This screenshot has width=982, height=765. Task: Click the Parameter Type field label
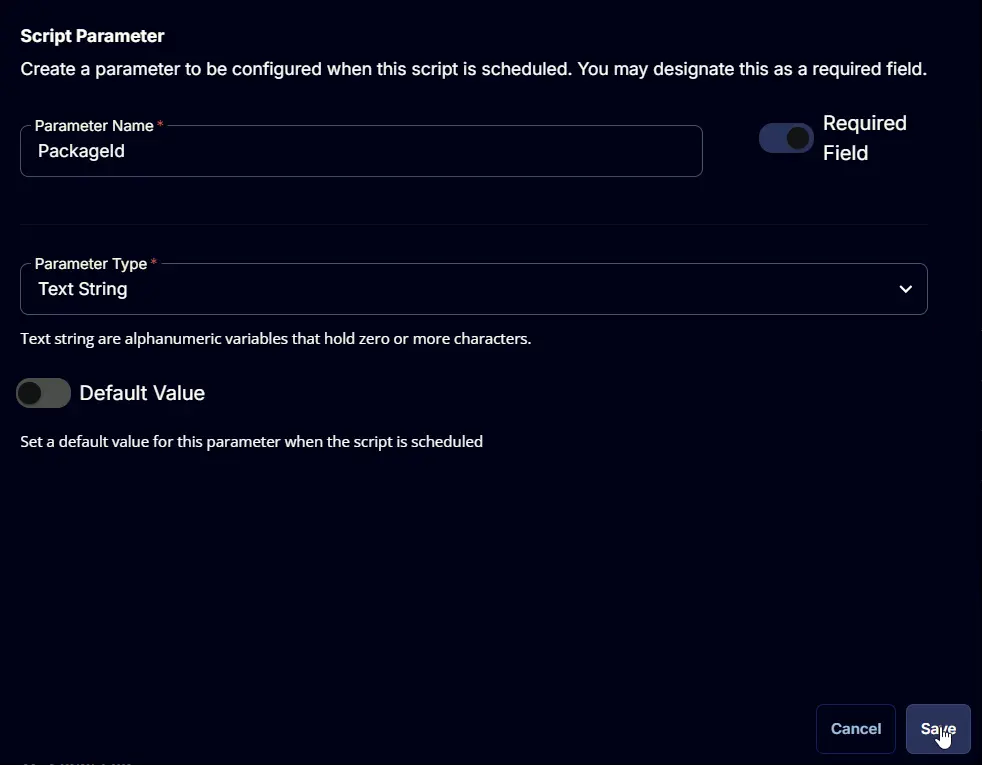point(91,264)
